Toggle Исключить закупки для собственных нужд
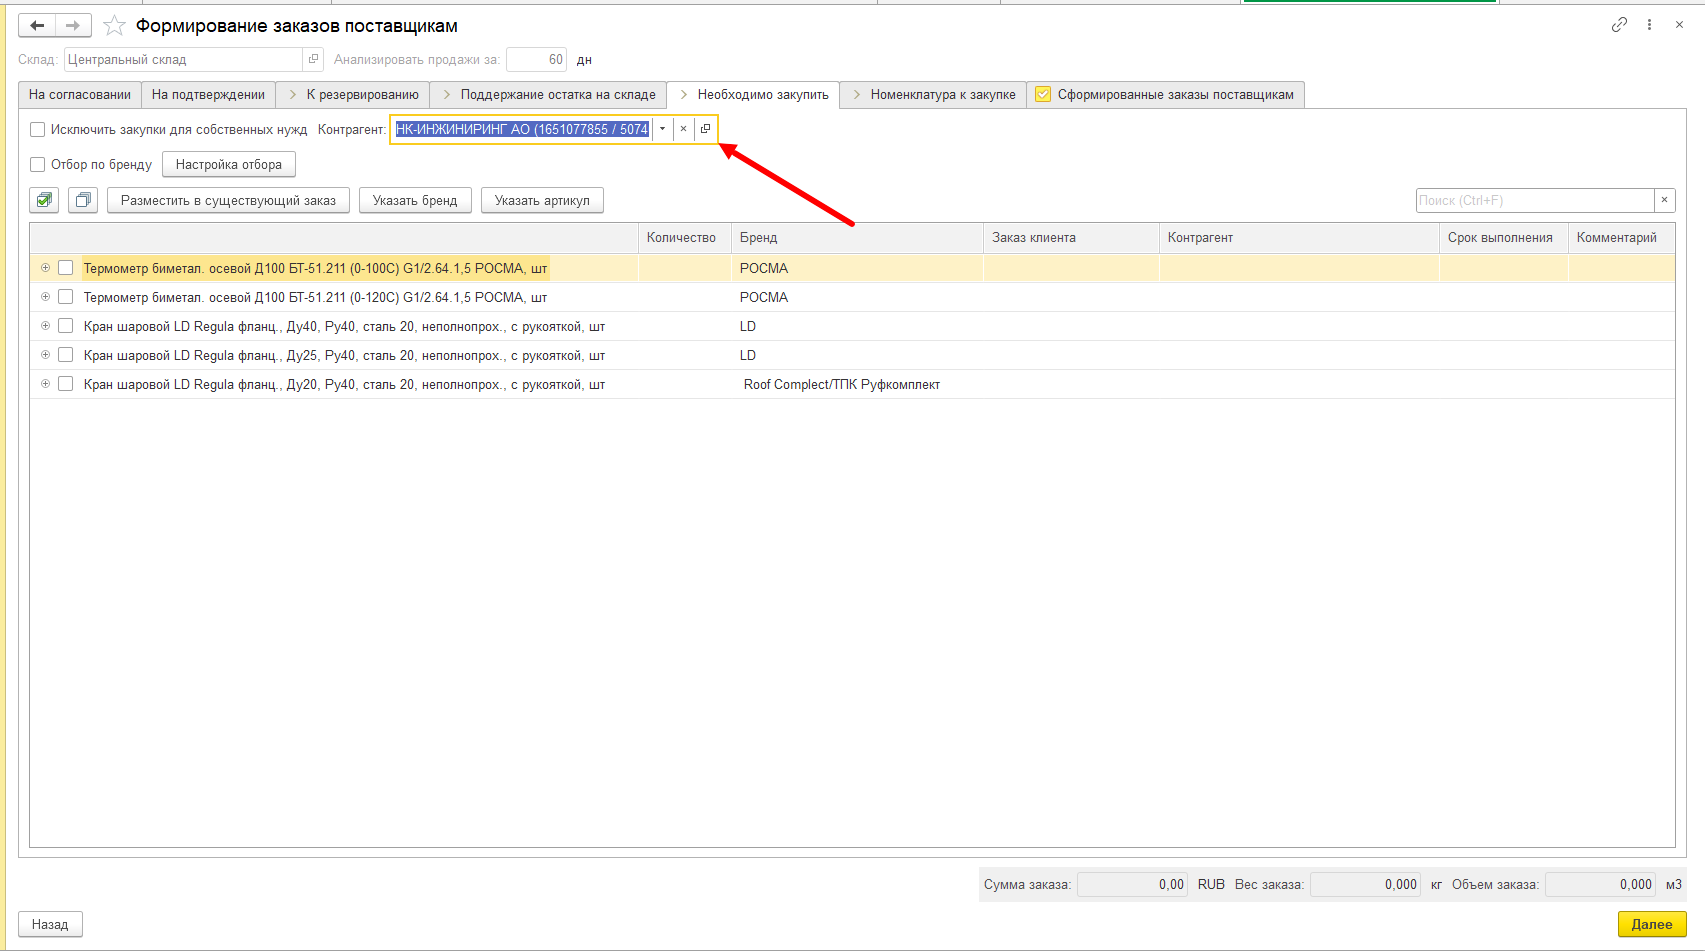Screen dimensions: 1705x951 pyautogui.click(x=38, y=129)
